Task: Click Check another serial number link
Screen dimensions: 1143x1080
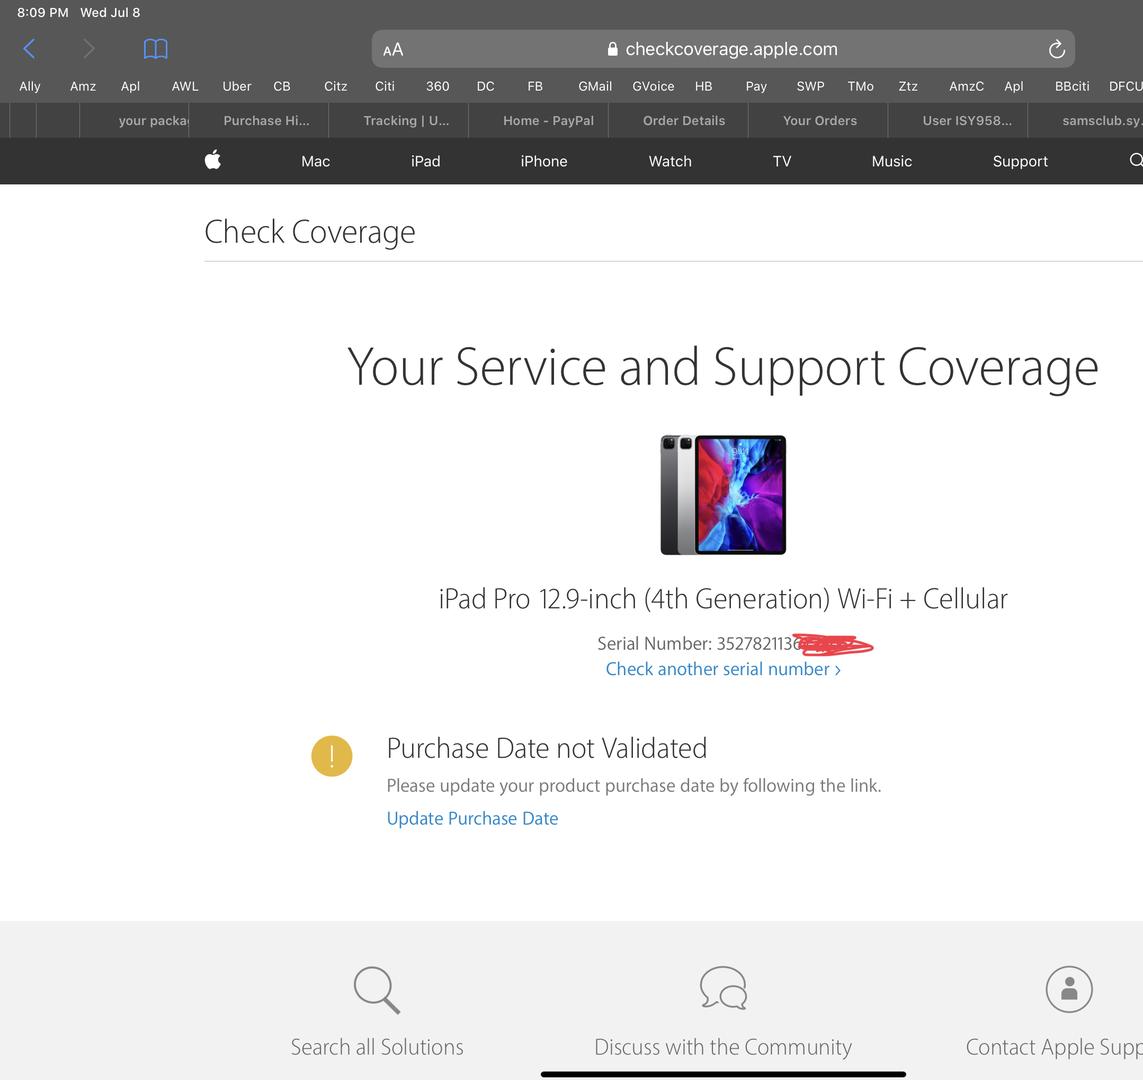Action: point(723,669)
